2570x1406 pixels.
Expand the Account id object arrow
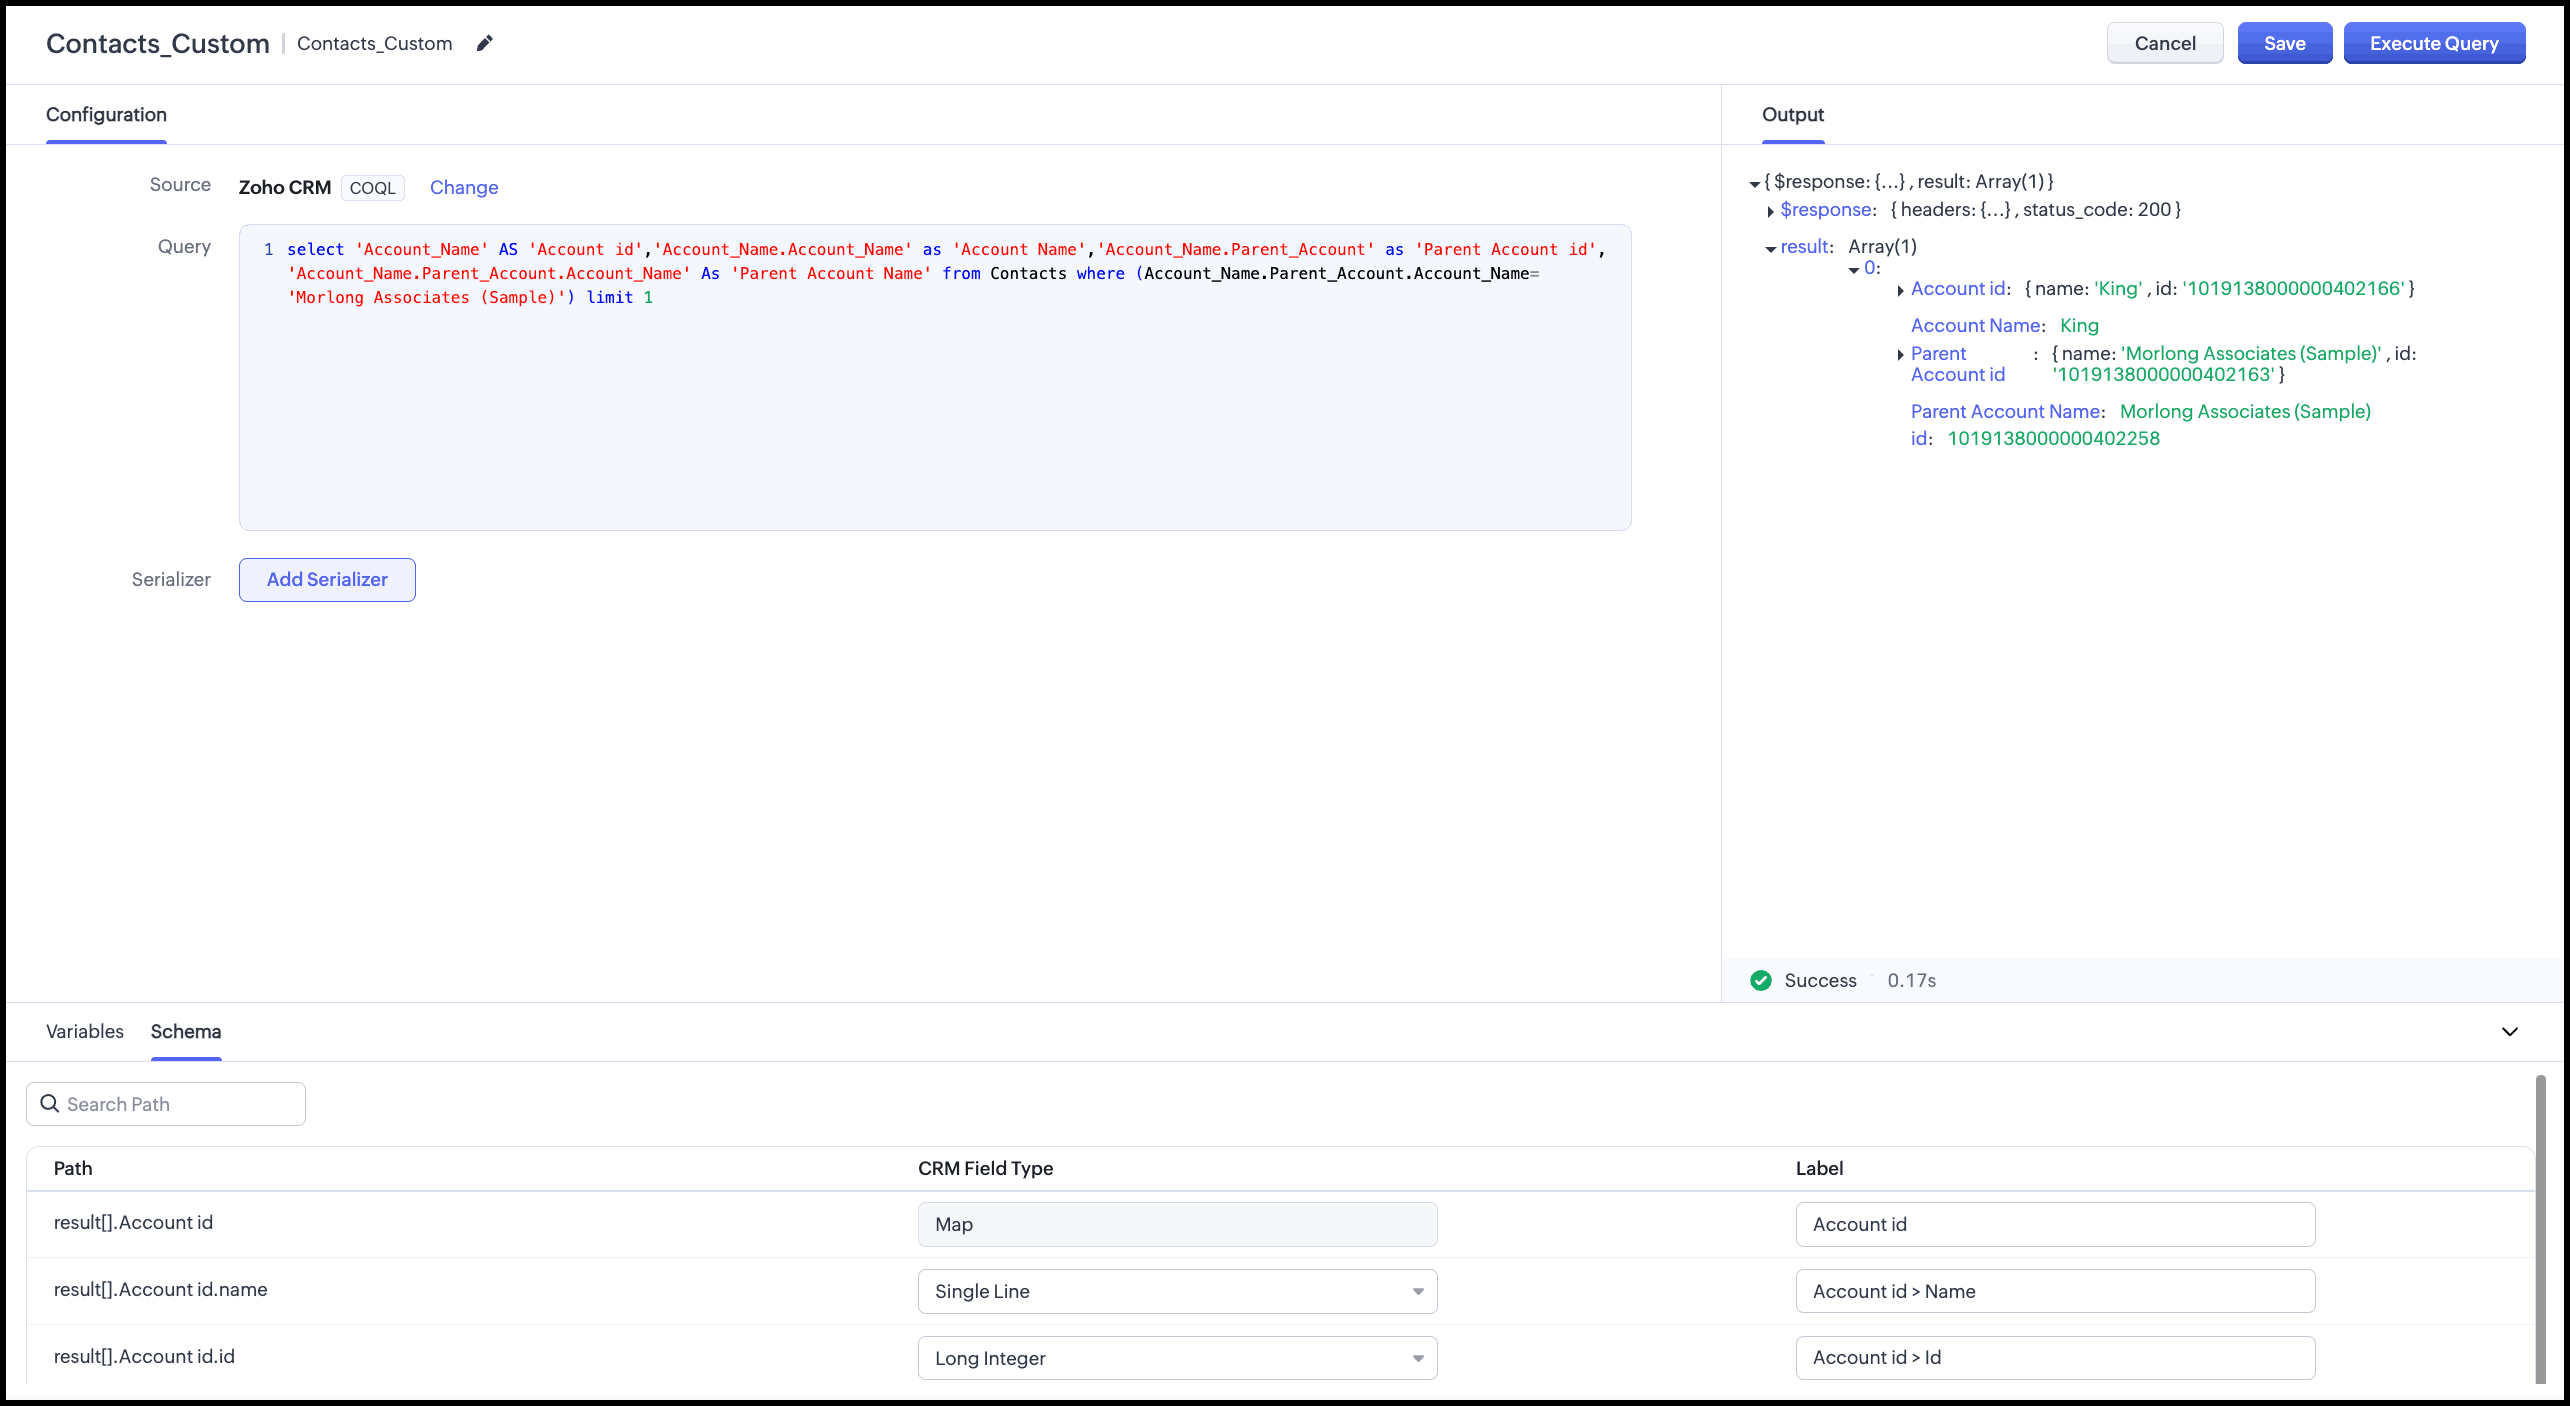pyautogui.click(x=1900, y=290)
